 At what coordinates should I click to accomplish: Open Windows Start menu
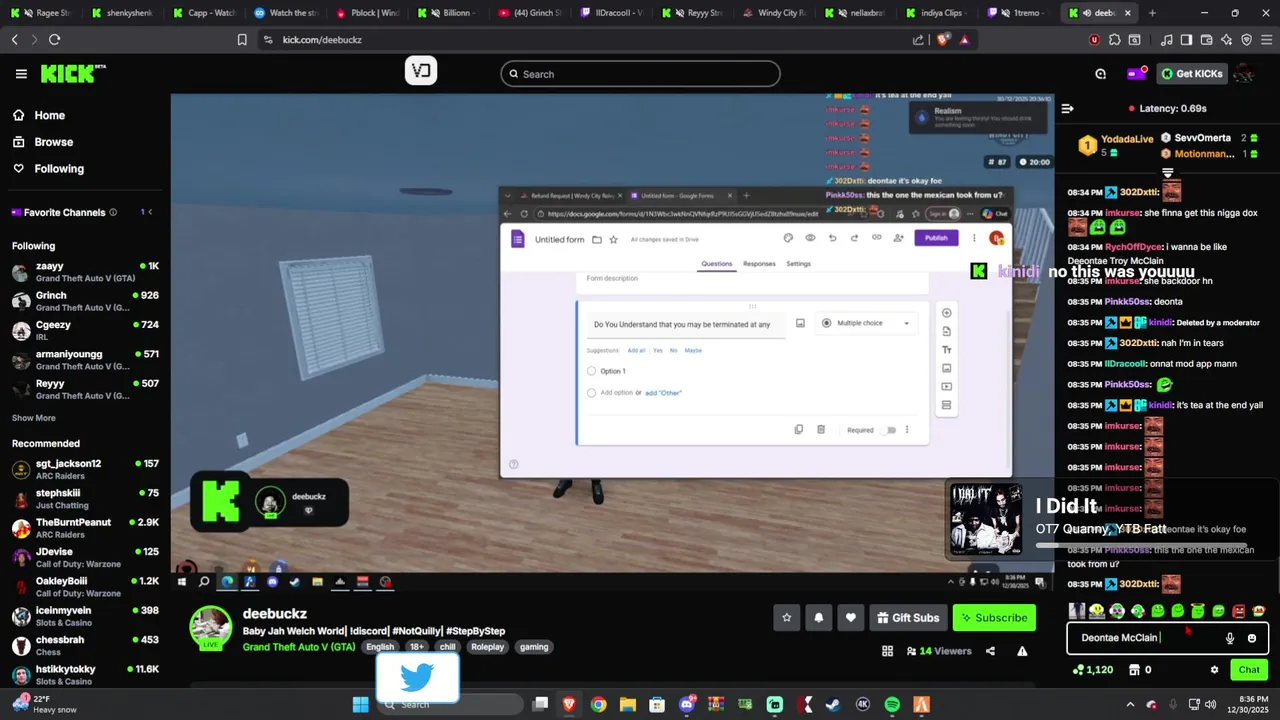(360, 705)
